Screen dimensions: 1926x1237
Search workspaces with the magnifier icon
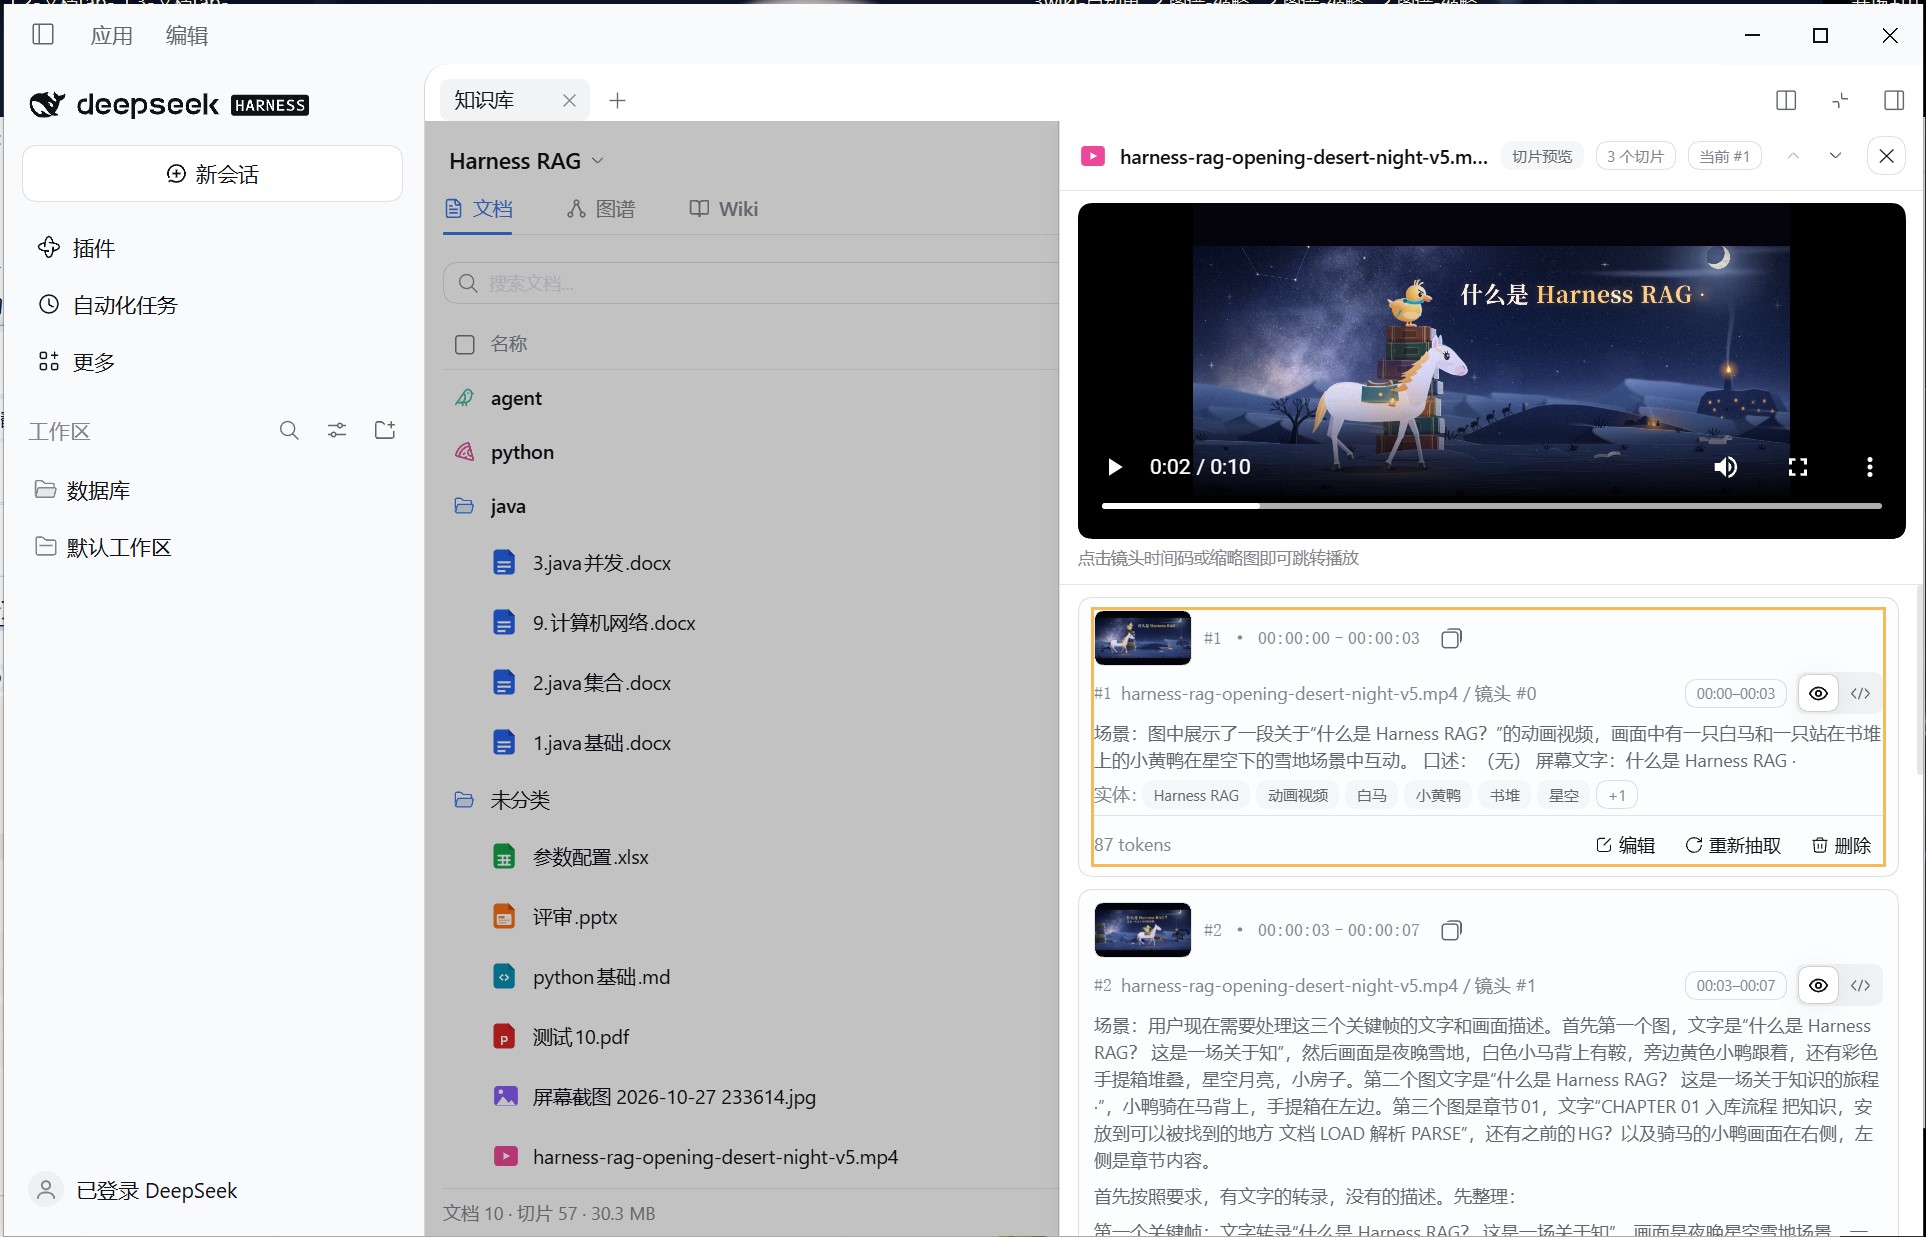[x=289, y=431]
